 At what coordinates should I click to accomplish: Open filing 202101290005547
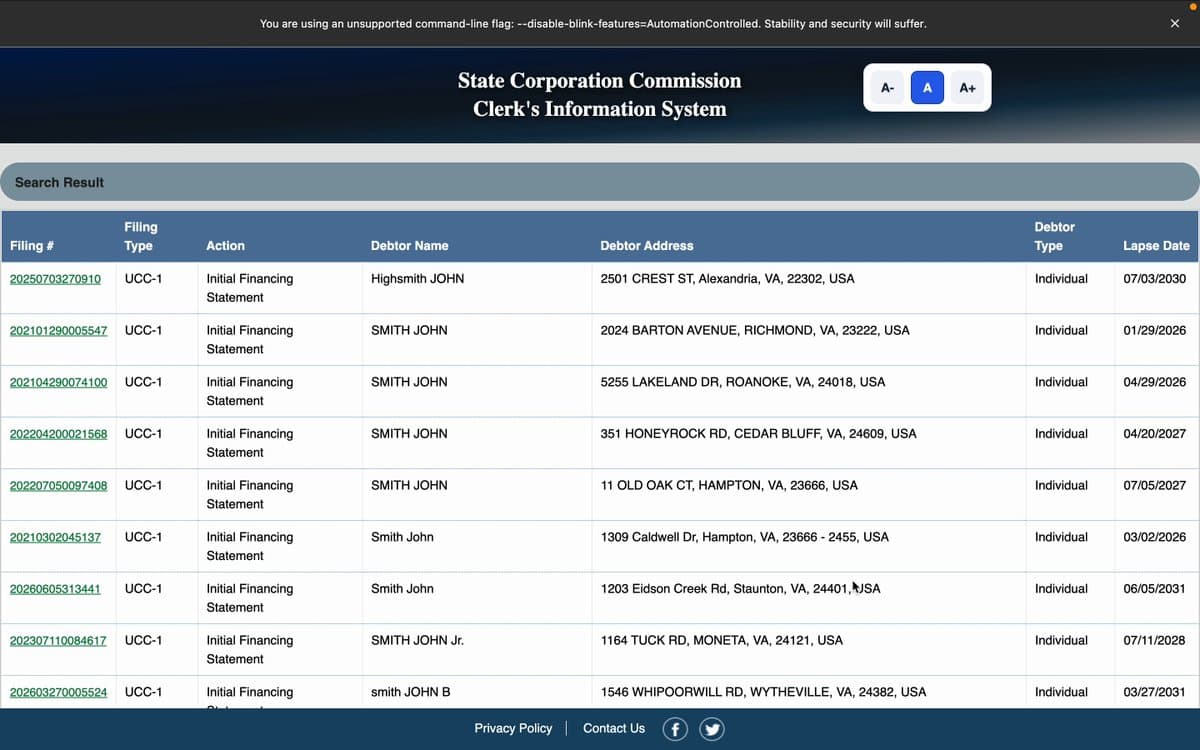point(58,330)
